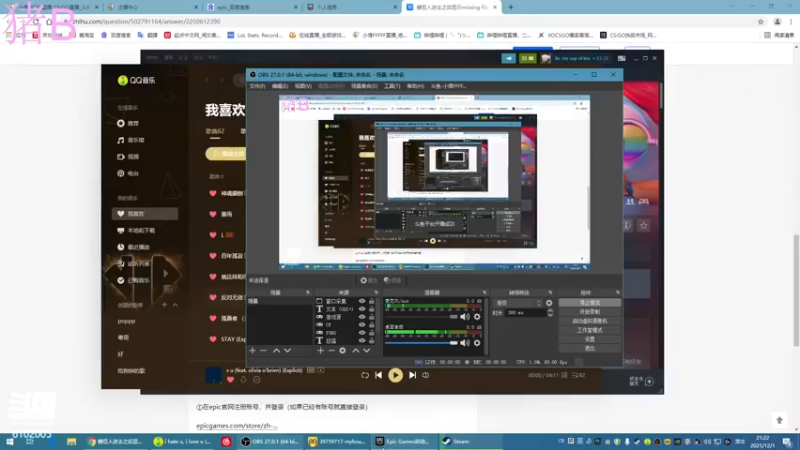Toggle visibility of PUBG source

(x=362, y=333)
